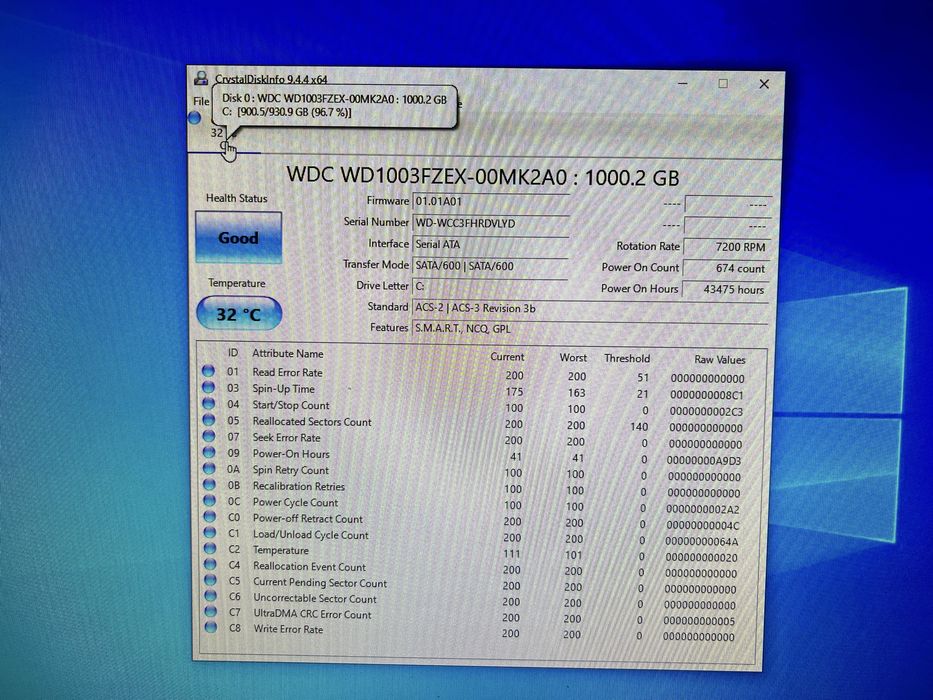The width and height of the screenshot is (933, 700).
Task: Click the Power On Count 674 value
Action: coord(727,268)
